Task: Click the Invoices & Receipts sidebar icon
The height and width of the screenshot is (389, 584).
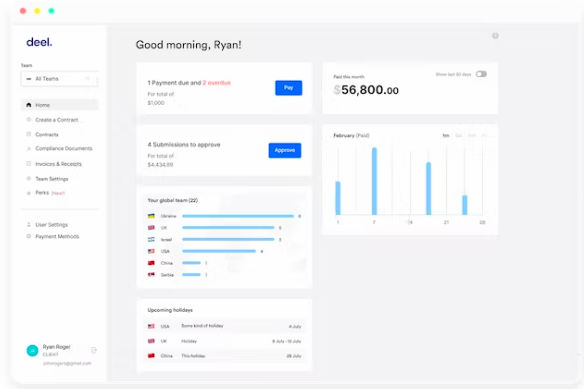Action: point(29,164)
